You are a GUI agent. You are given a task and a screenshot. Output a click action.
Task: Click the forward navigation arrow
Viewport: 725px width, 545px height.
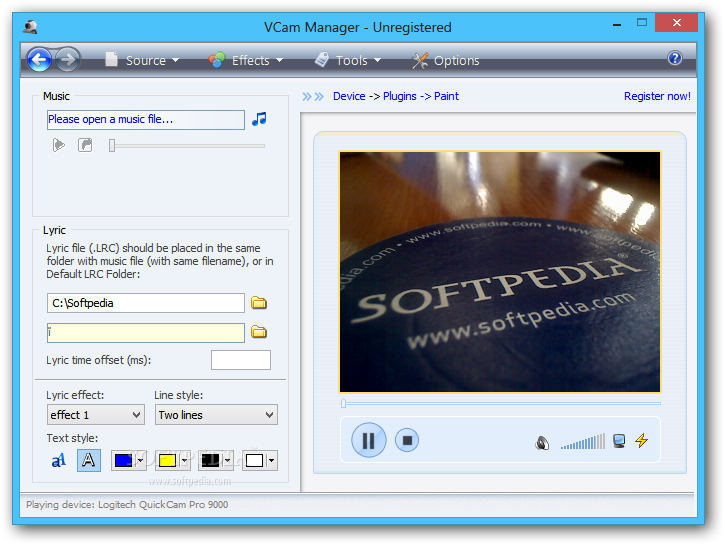(x=68, y=60)
